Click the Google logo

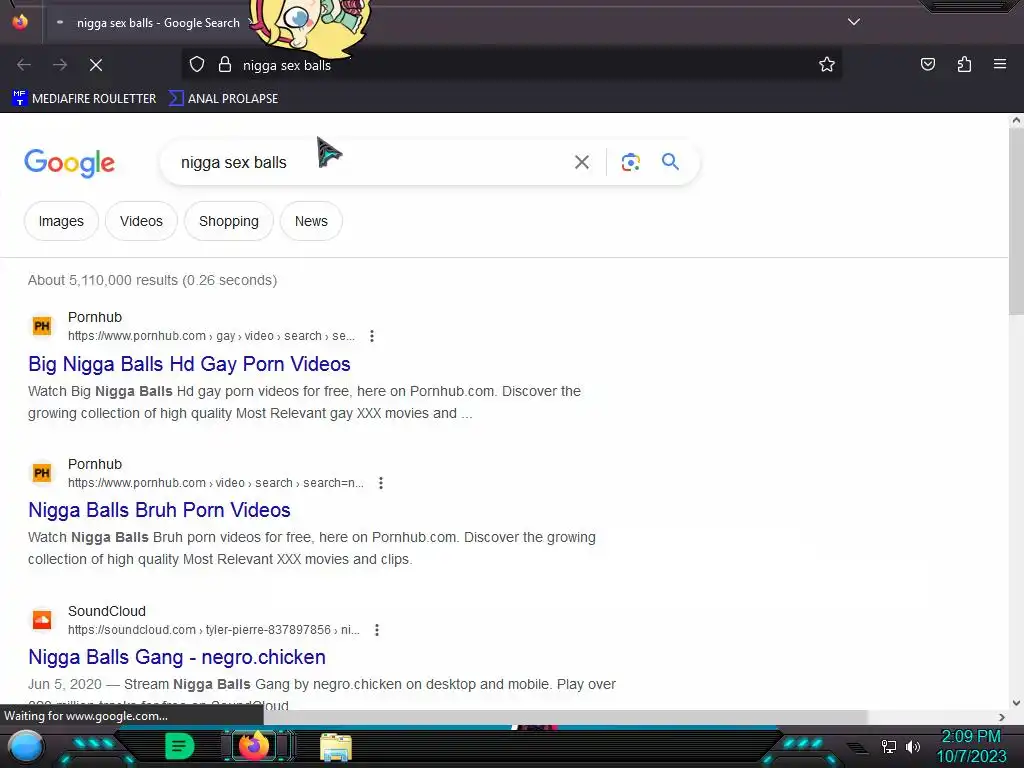point(69,163)
